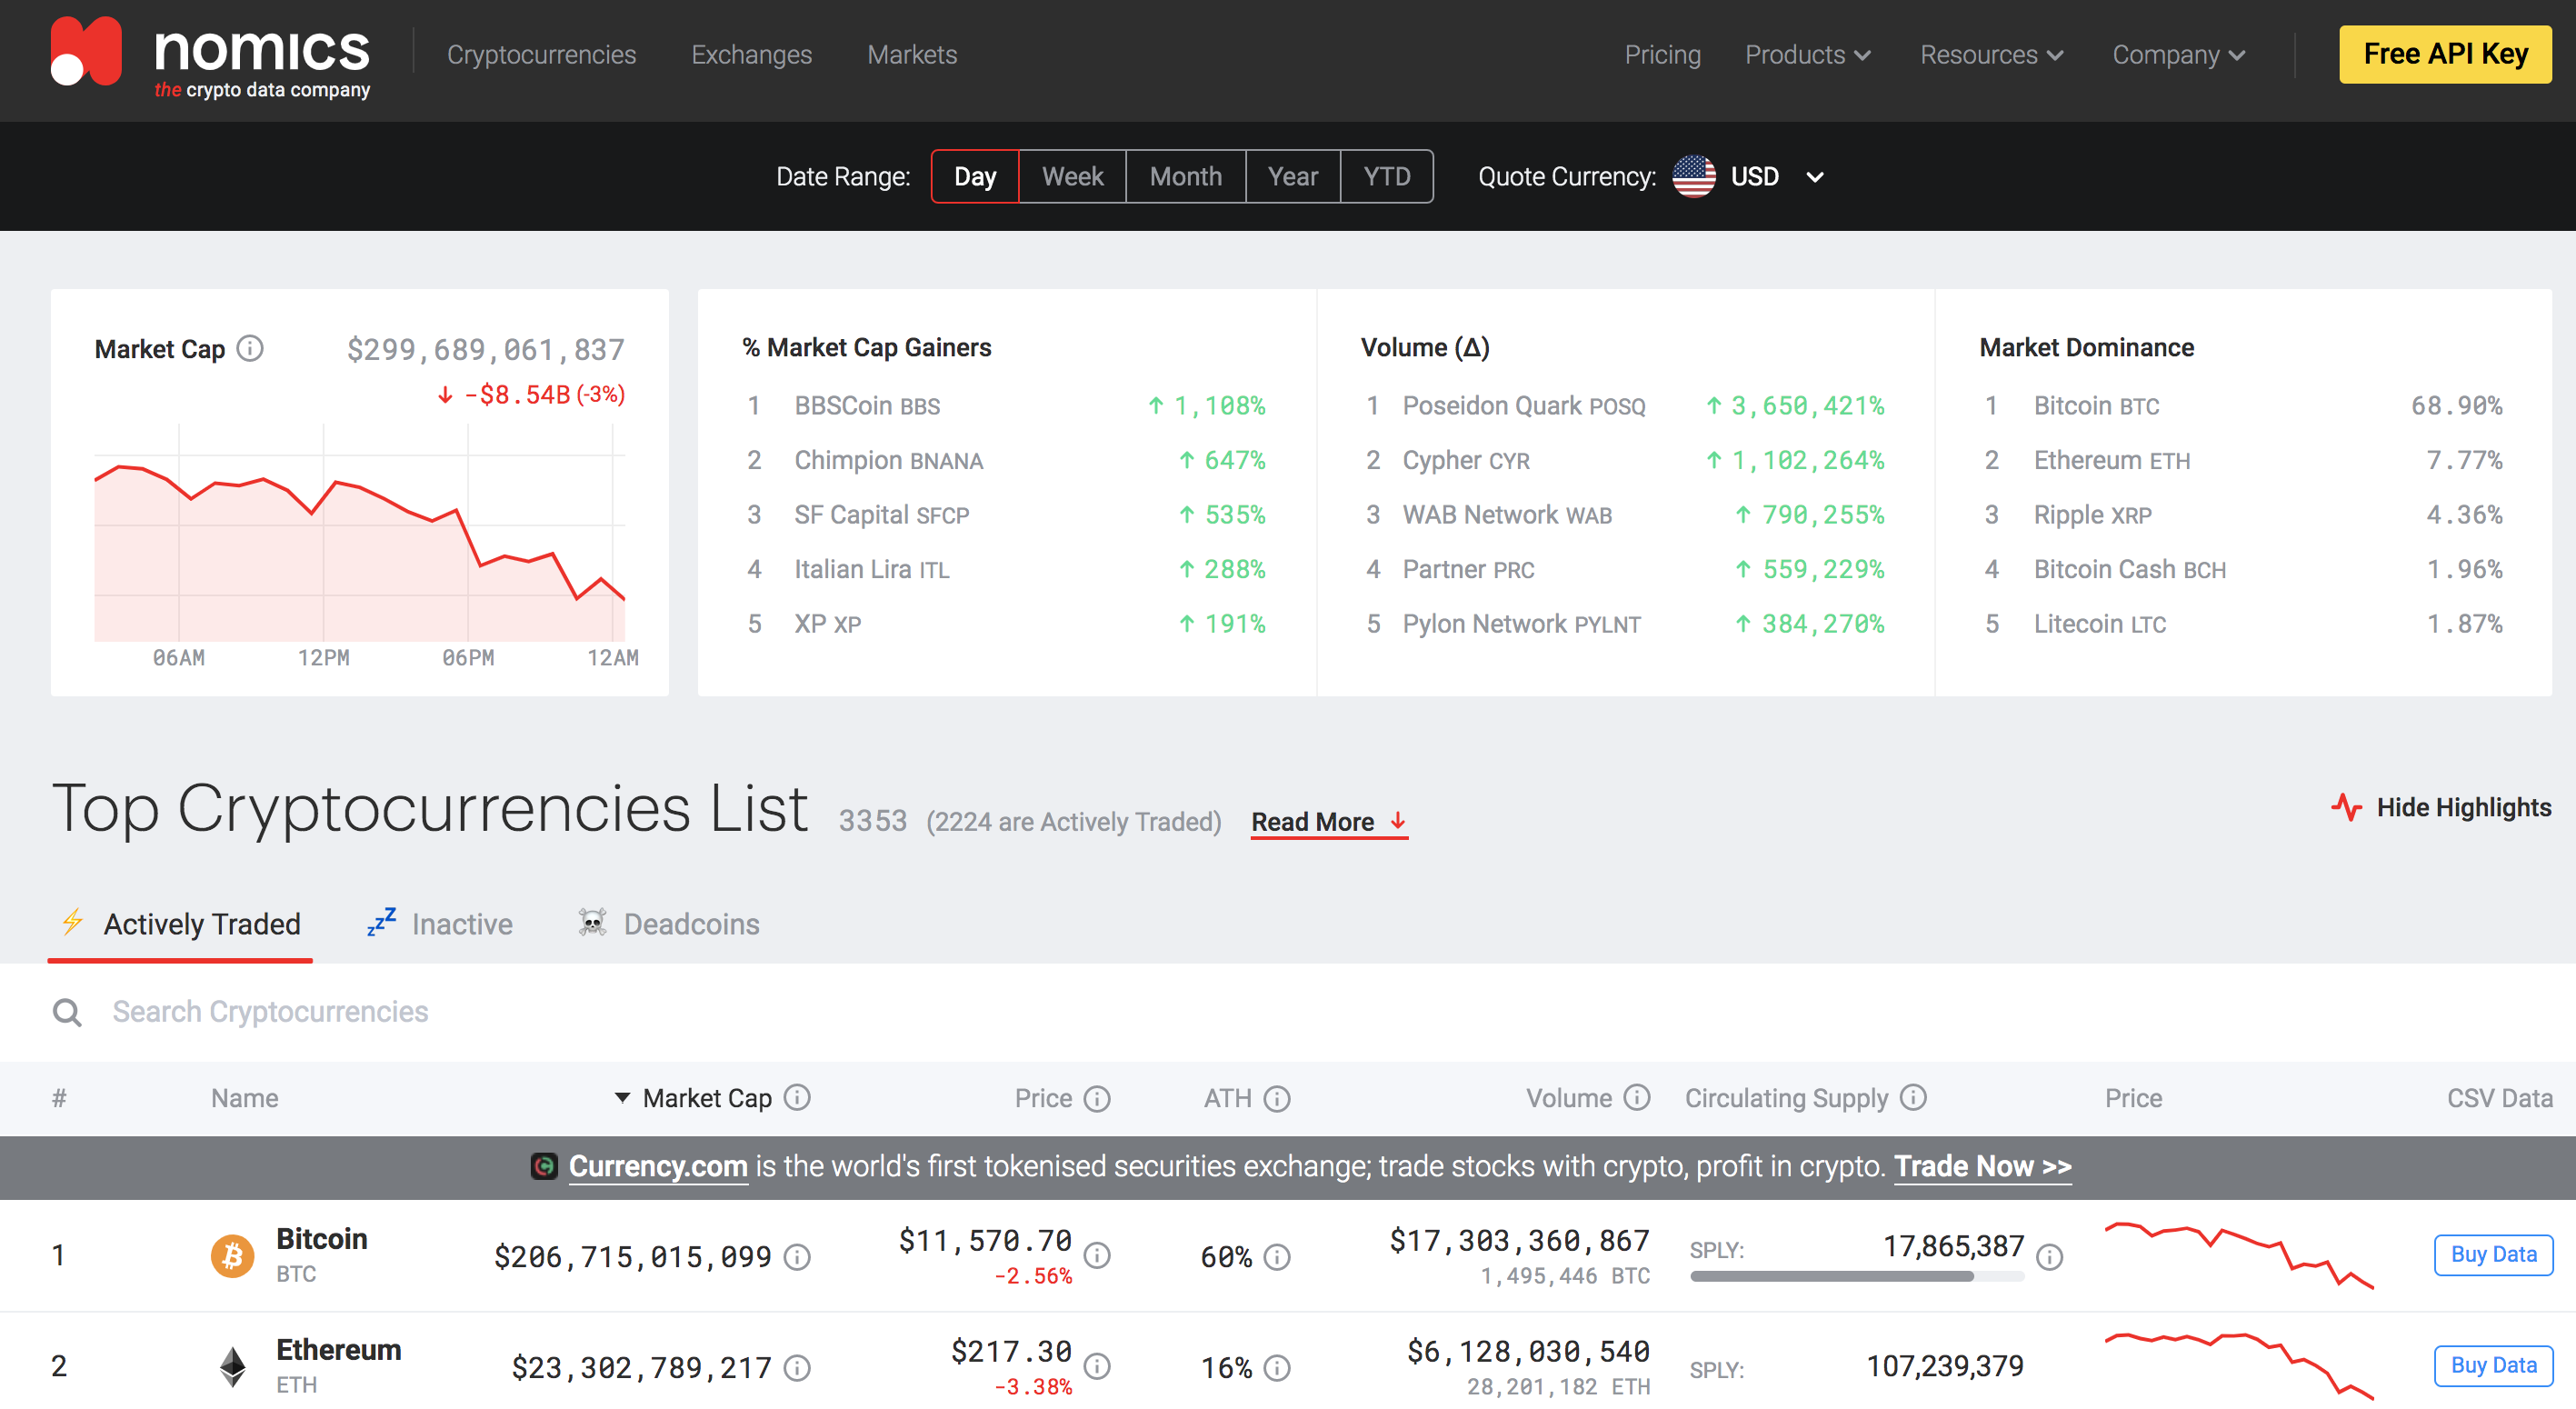Screen dimensions: 2576x1409
Task: Expand the Company menu
Action: [x=2179, y=55]
